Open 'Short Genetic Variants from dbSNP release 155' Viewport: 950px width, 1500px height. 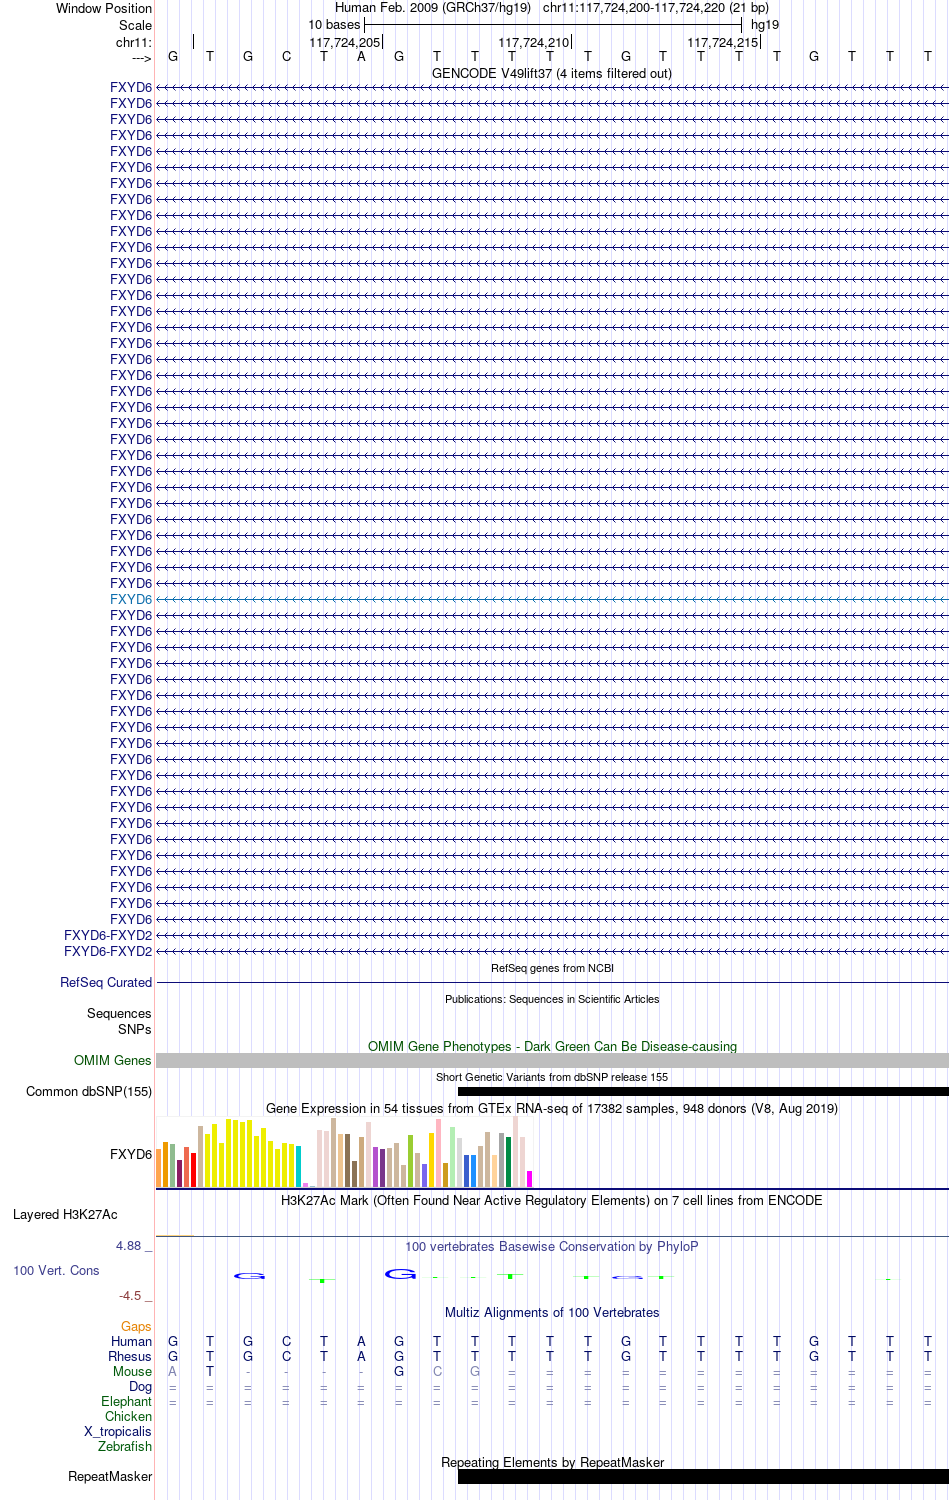[x=552, y=1077]
